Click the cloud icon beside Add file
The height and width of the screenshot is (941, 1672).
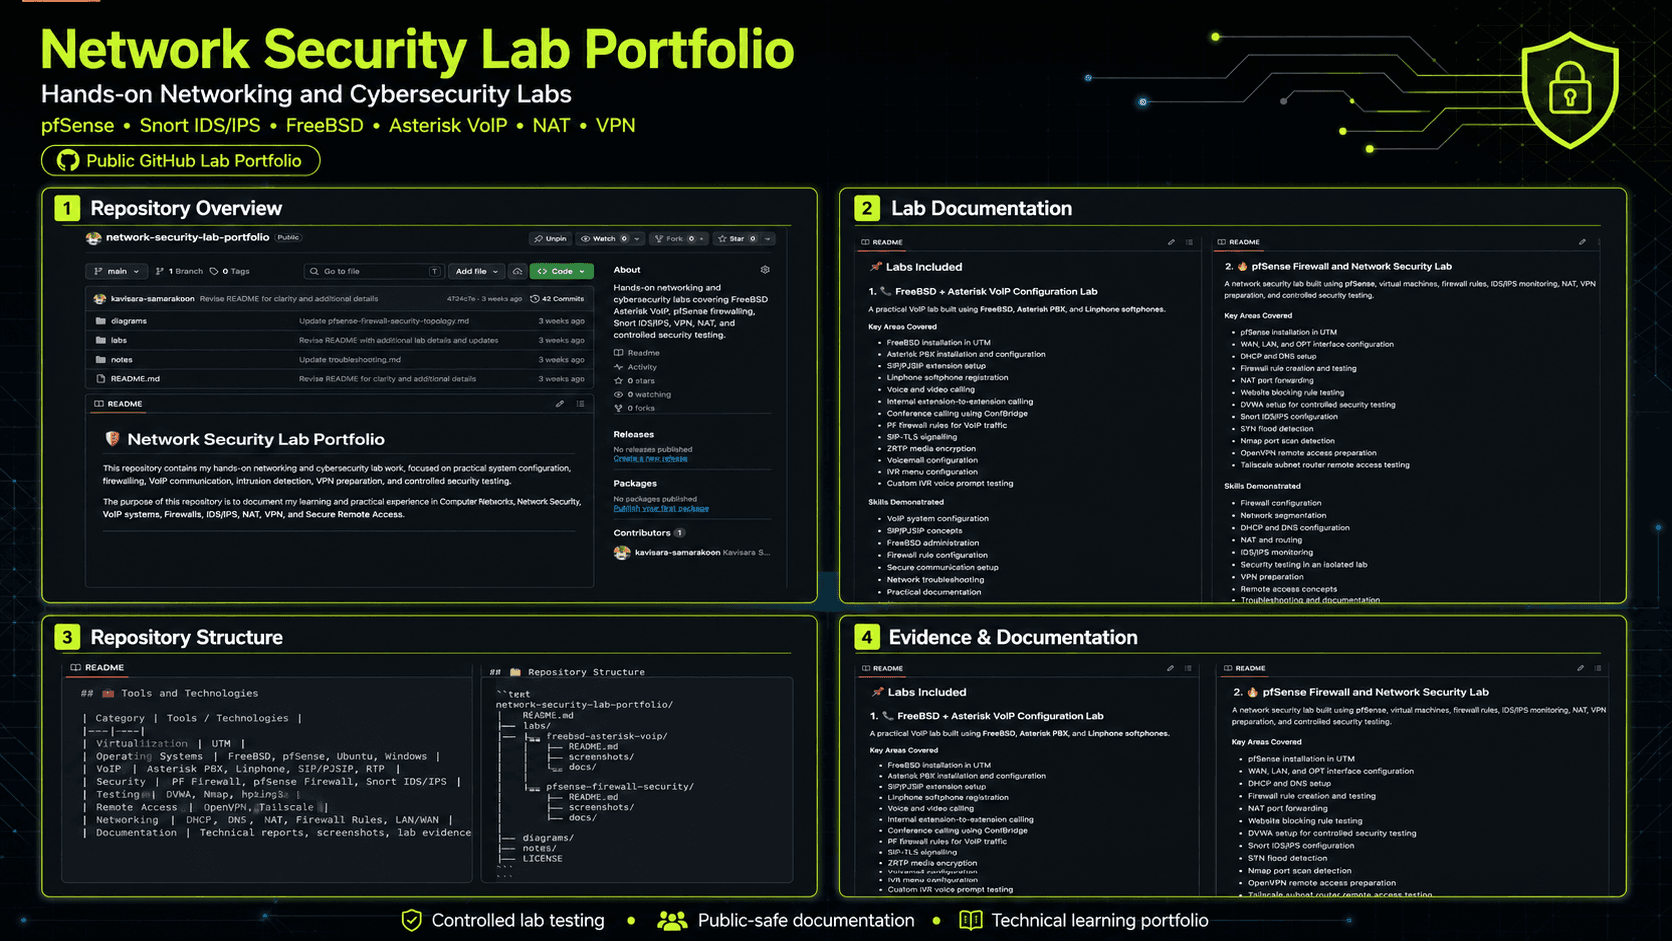coord(517,271)
